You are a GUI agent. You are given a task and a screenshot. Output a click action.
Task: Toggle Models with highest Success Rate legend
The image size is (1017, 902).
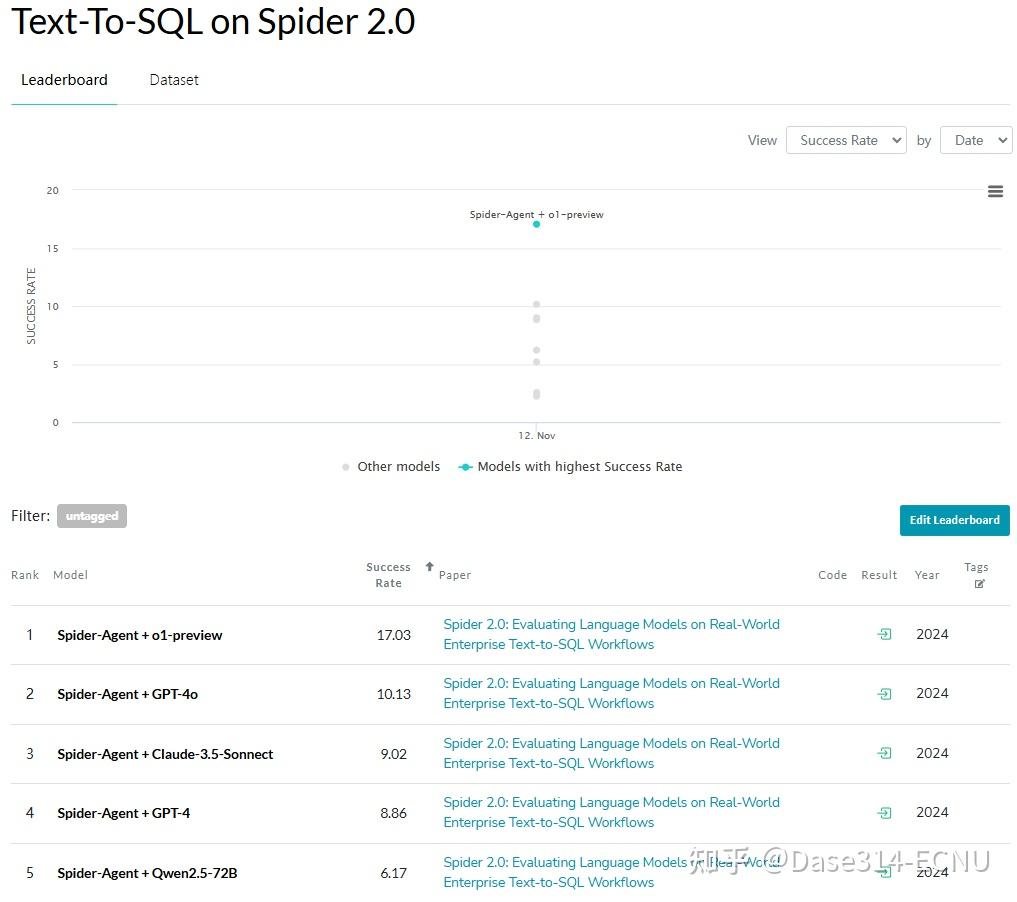[x=570, y=466]
